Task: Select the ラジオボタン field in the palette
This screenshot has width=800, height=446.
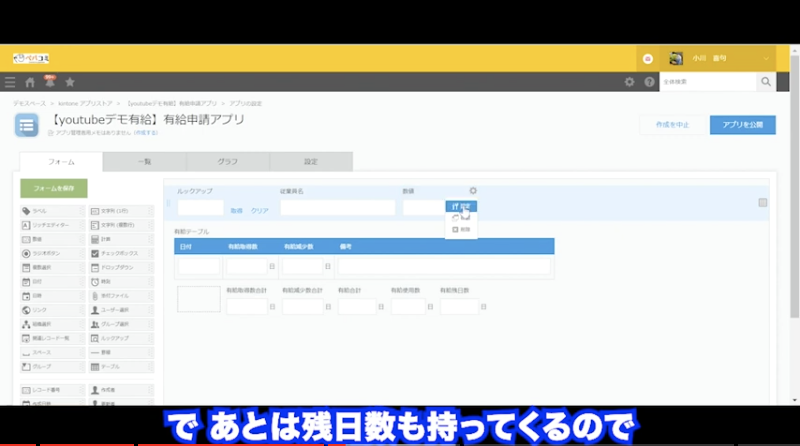Action: click(x=52, y=254)
